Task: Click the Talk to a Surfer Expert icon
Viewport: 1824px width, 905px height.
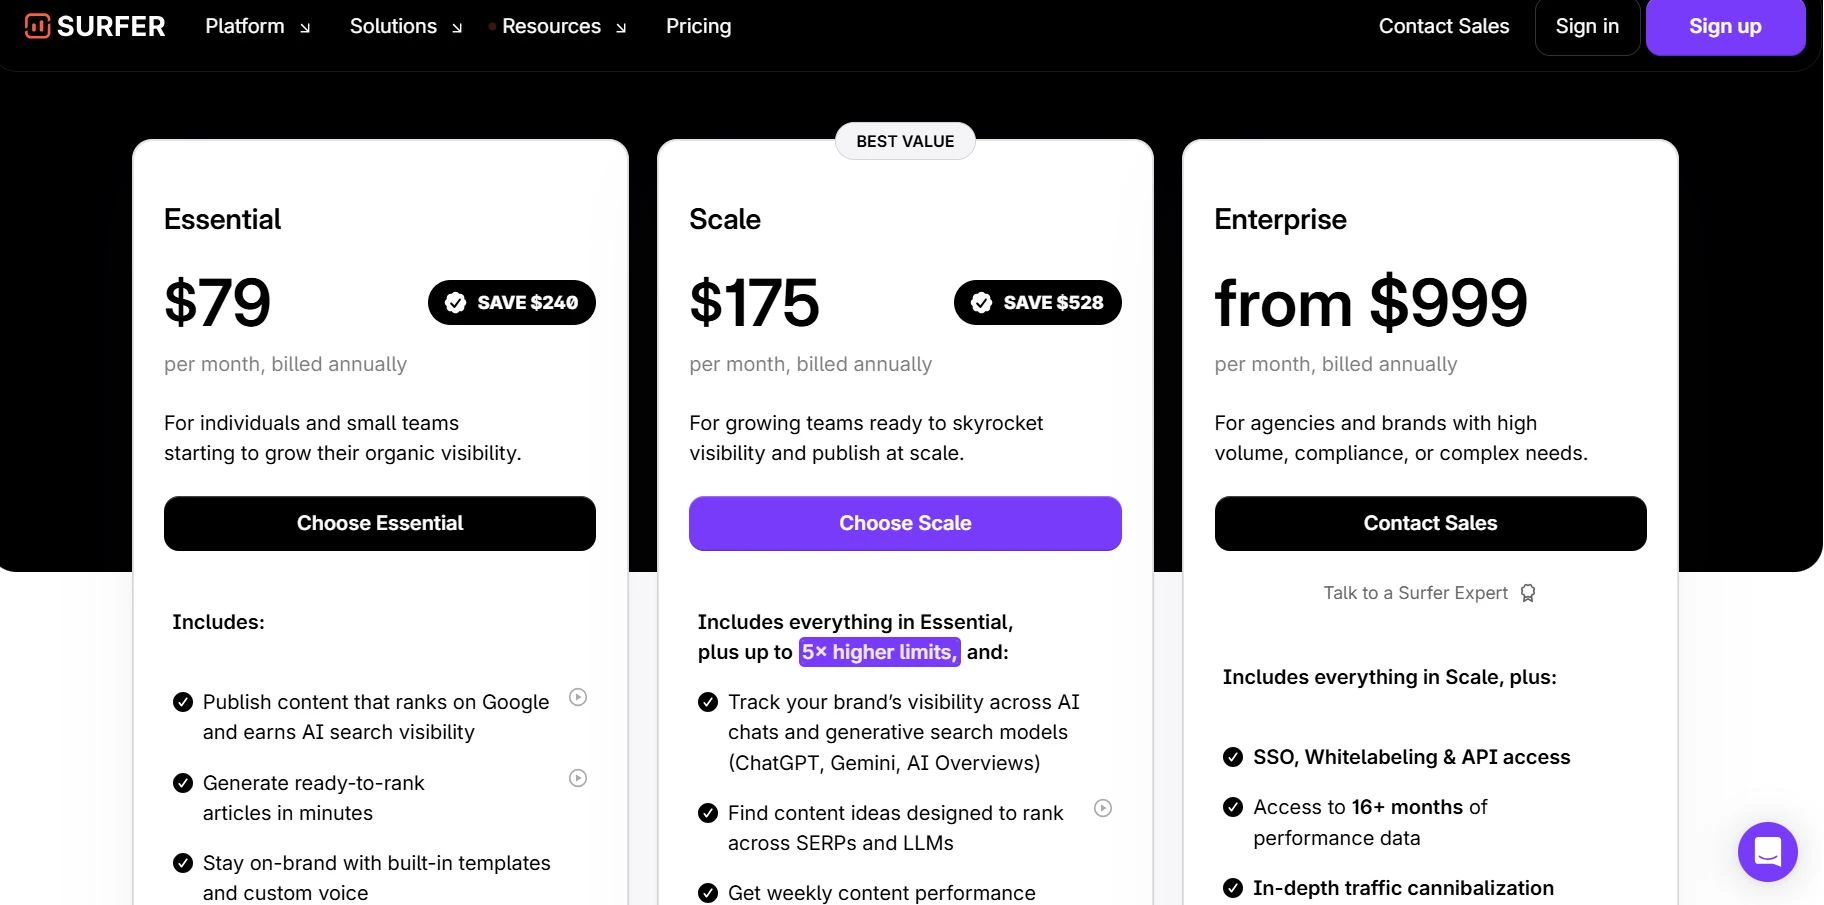Action: click(1528, 593)
